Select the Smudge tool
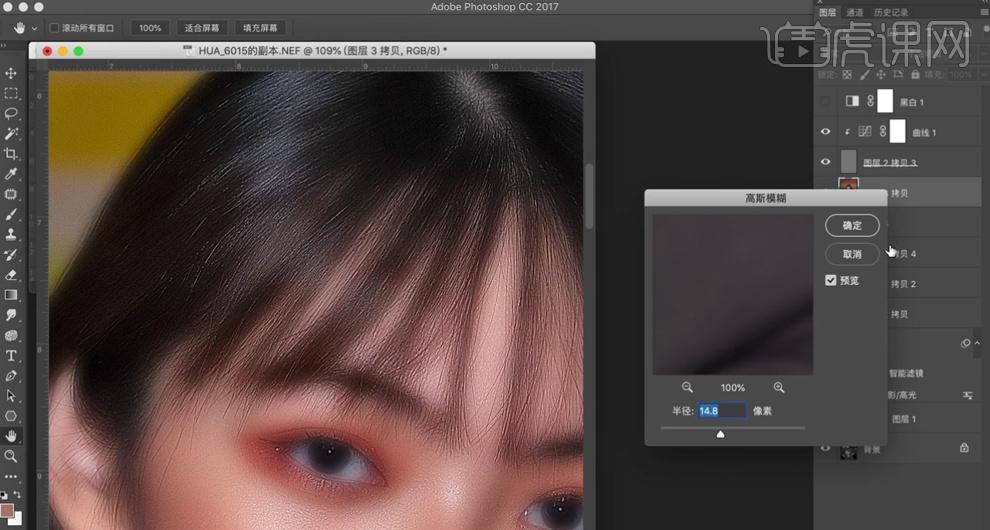The width and height of the screenshot is (990, 530). tap(11, 315)
